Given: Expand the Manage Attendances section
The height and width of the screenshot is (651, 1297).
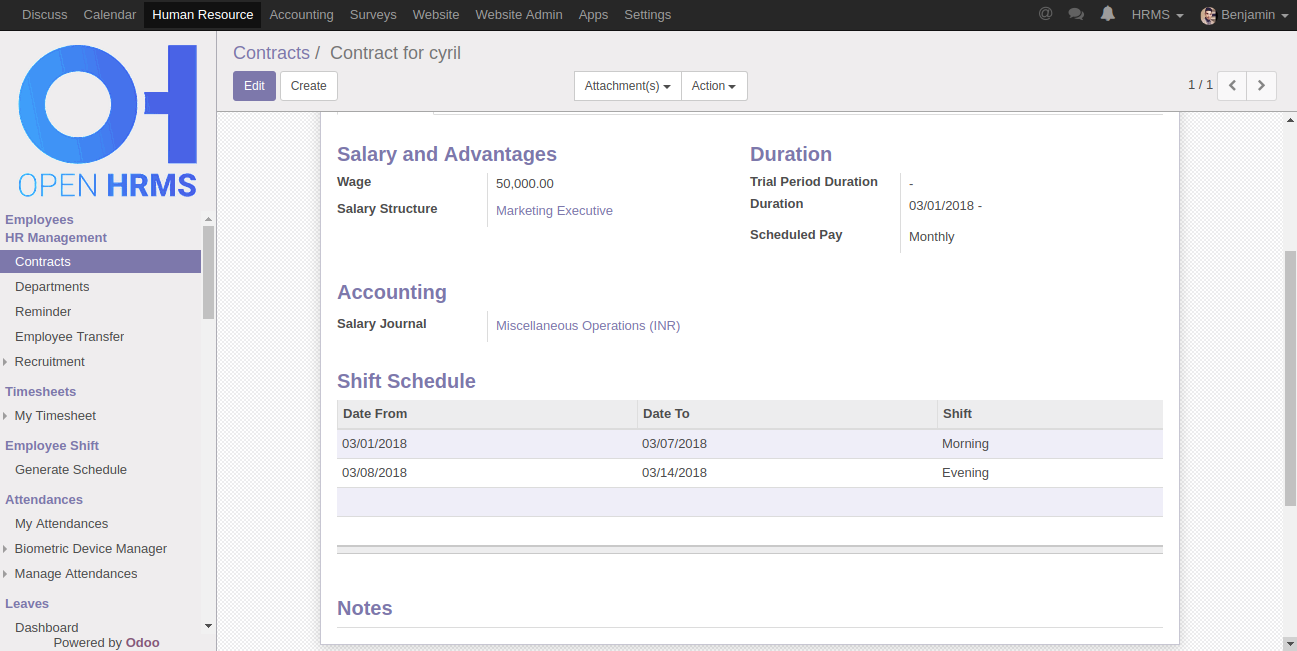Looking at the screenshot, I should point(76,574).
